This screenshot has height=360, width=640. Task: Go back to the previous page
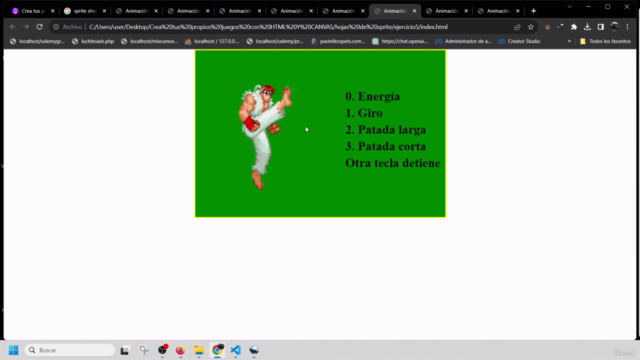pyautogui.click(x=13, y=27)
